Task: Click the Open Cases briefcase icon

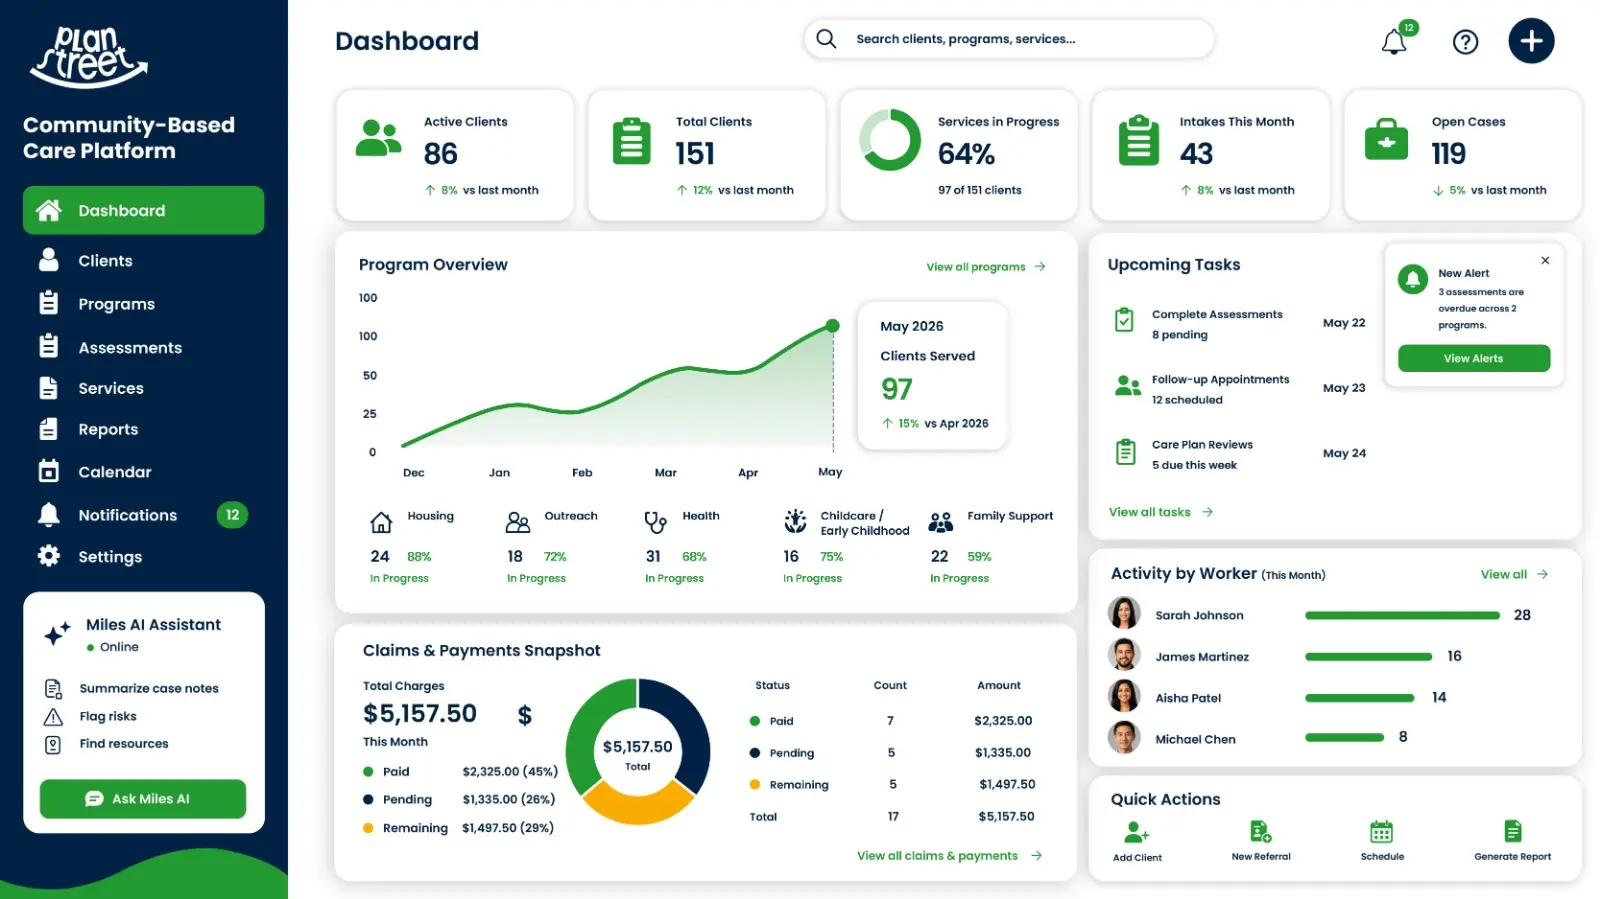Action: pos(1386,140)
